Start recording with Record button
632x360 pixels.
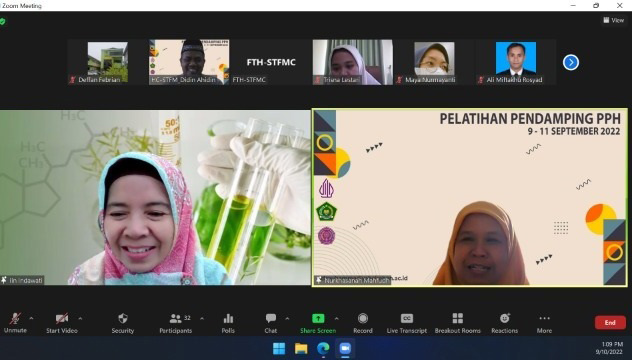(363, 323)
